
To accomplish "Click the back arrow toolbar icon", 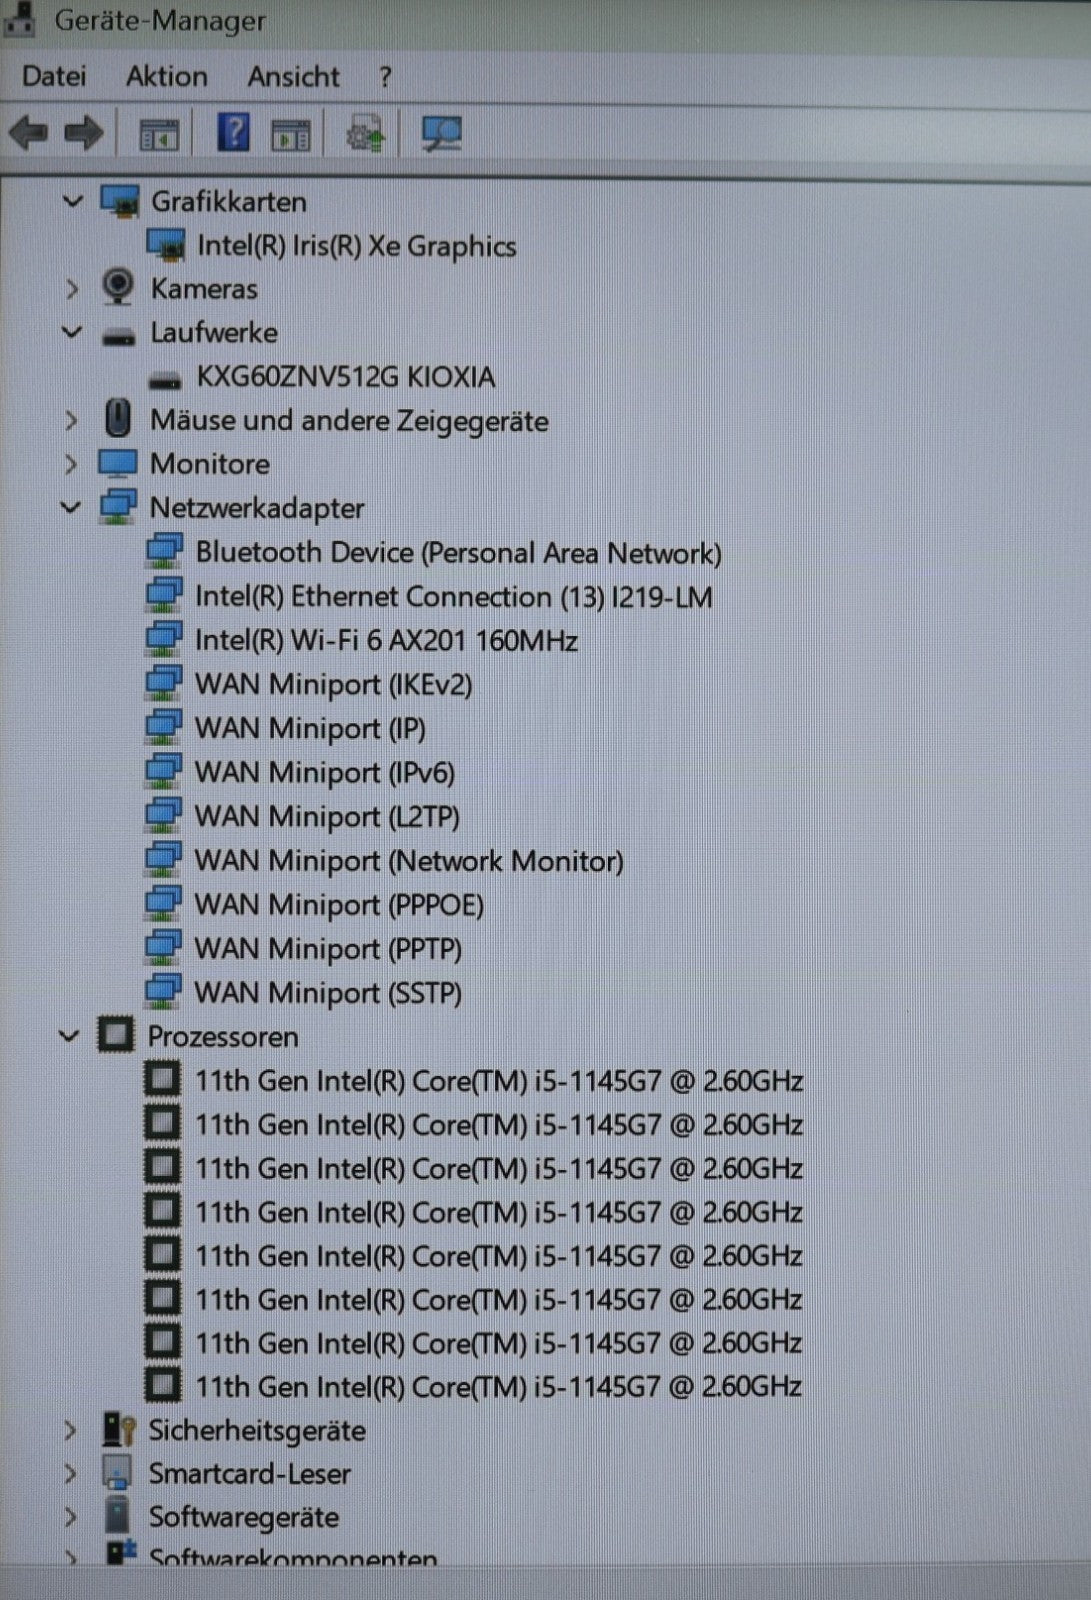I will point(28,133).
